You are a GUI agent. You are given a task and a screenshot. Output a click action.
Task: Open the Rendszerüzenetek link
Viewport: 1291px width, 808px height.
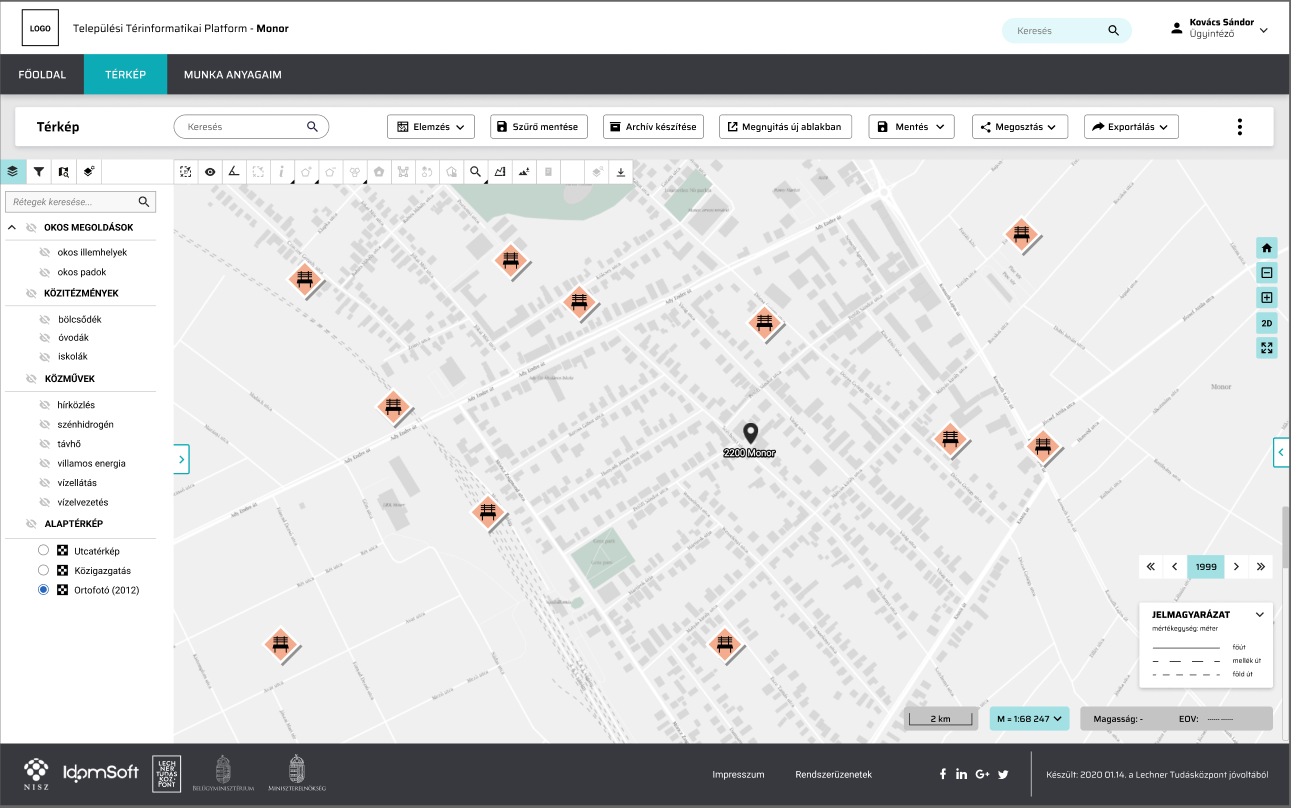click(833, 775)
